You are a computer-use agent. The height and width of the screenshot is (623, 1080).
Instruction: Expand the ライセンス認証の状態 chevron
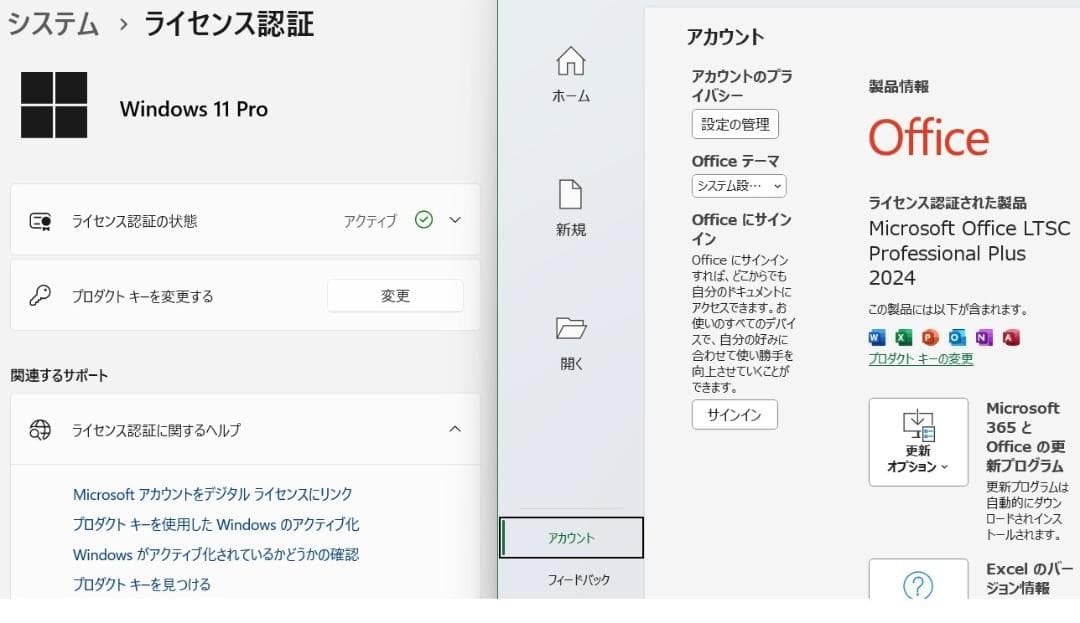455,219
